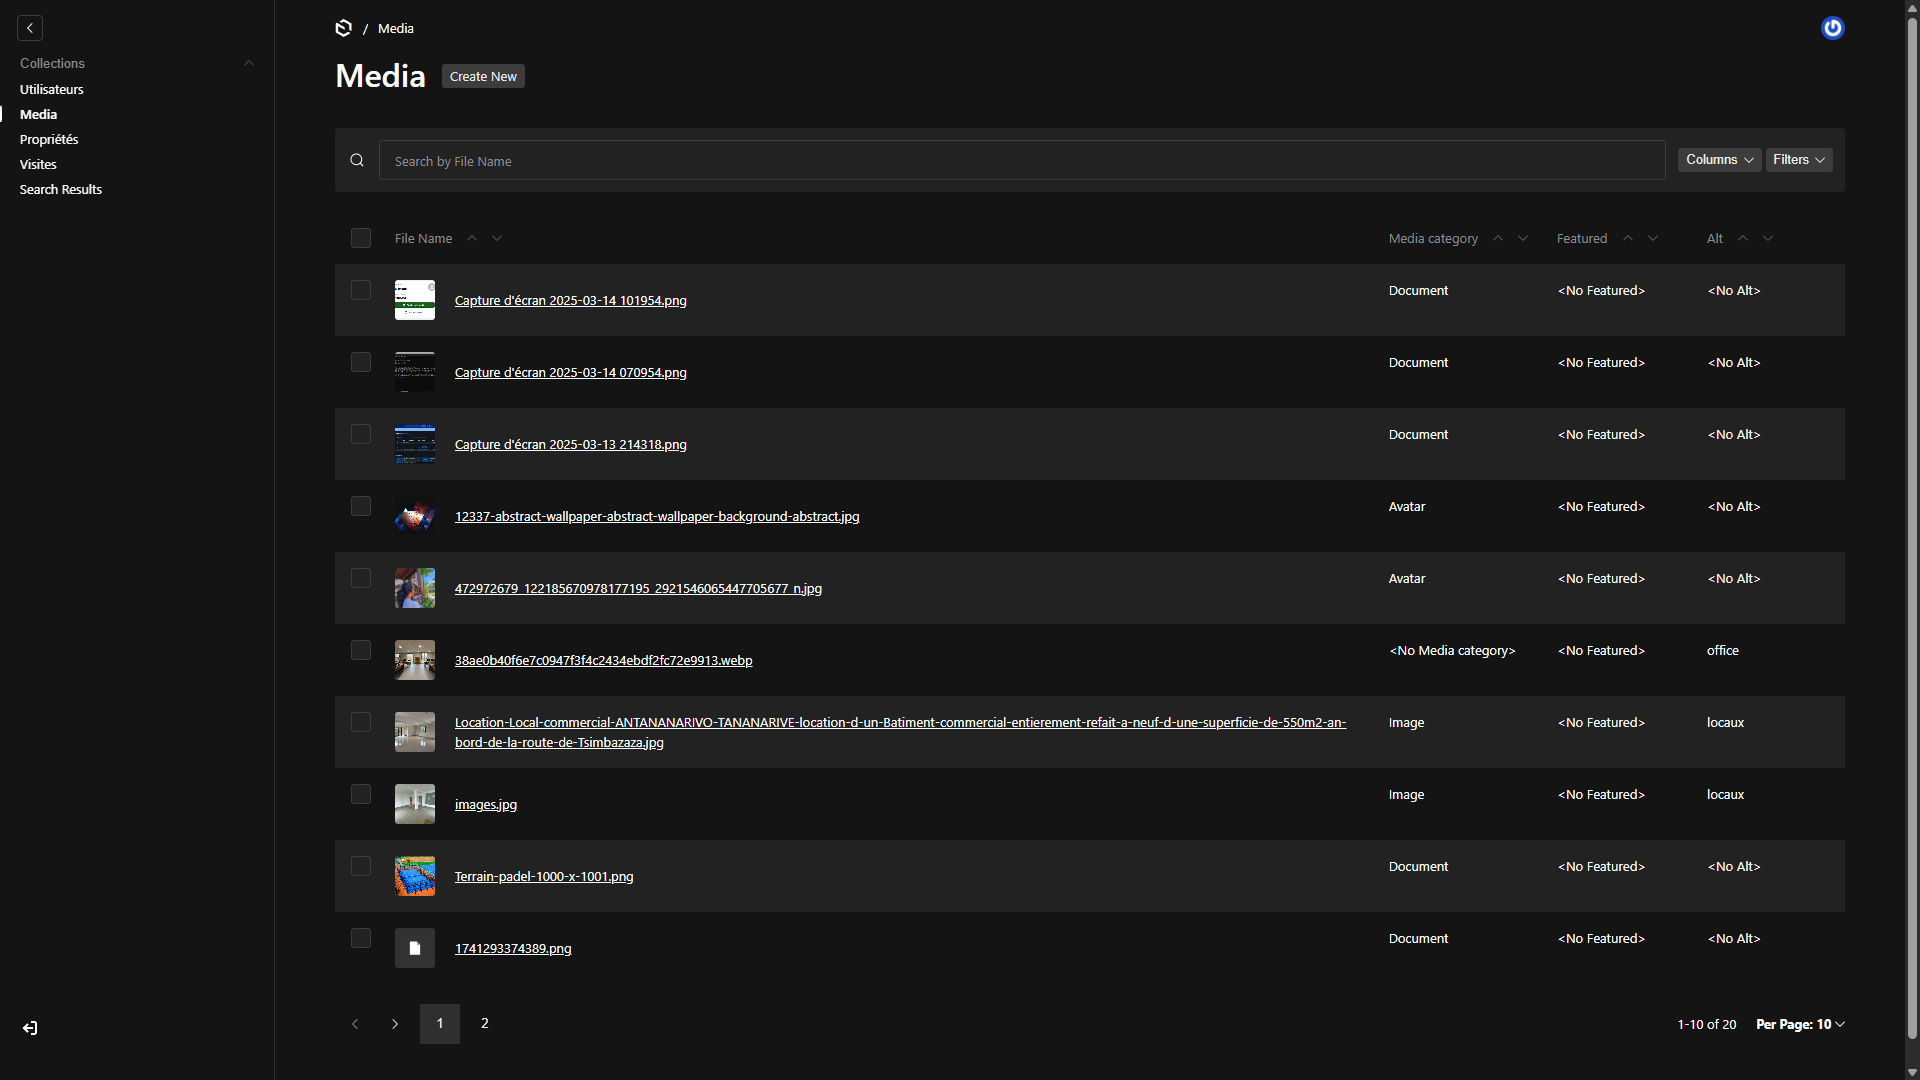Open the Per Page dropdown
This screenshot has width=1920, height=1080.
click(1800, 1024)
